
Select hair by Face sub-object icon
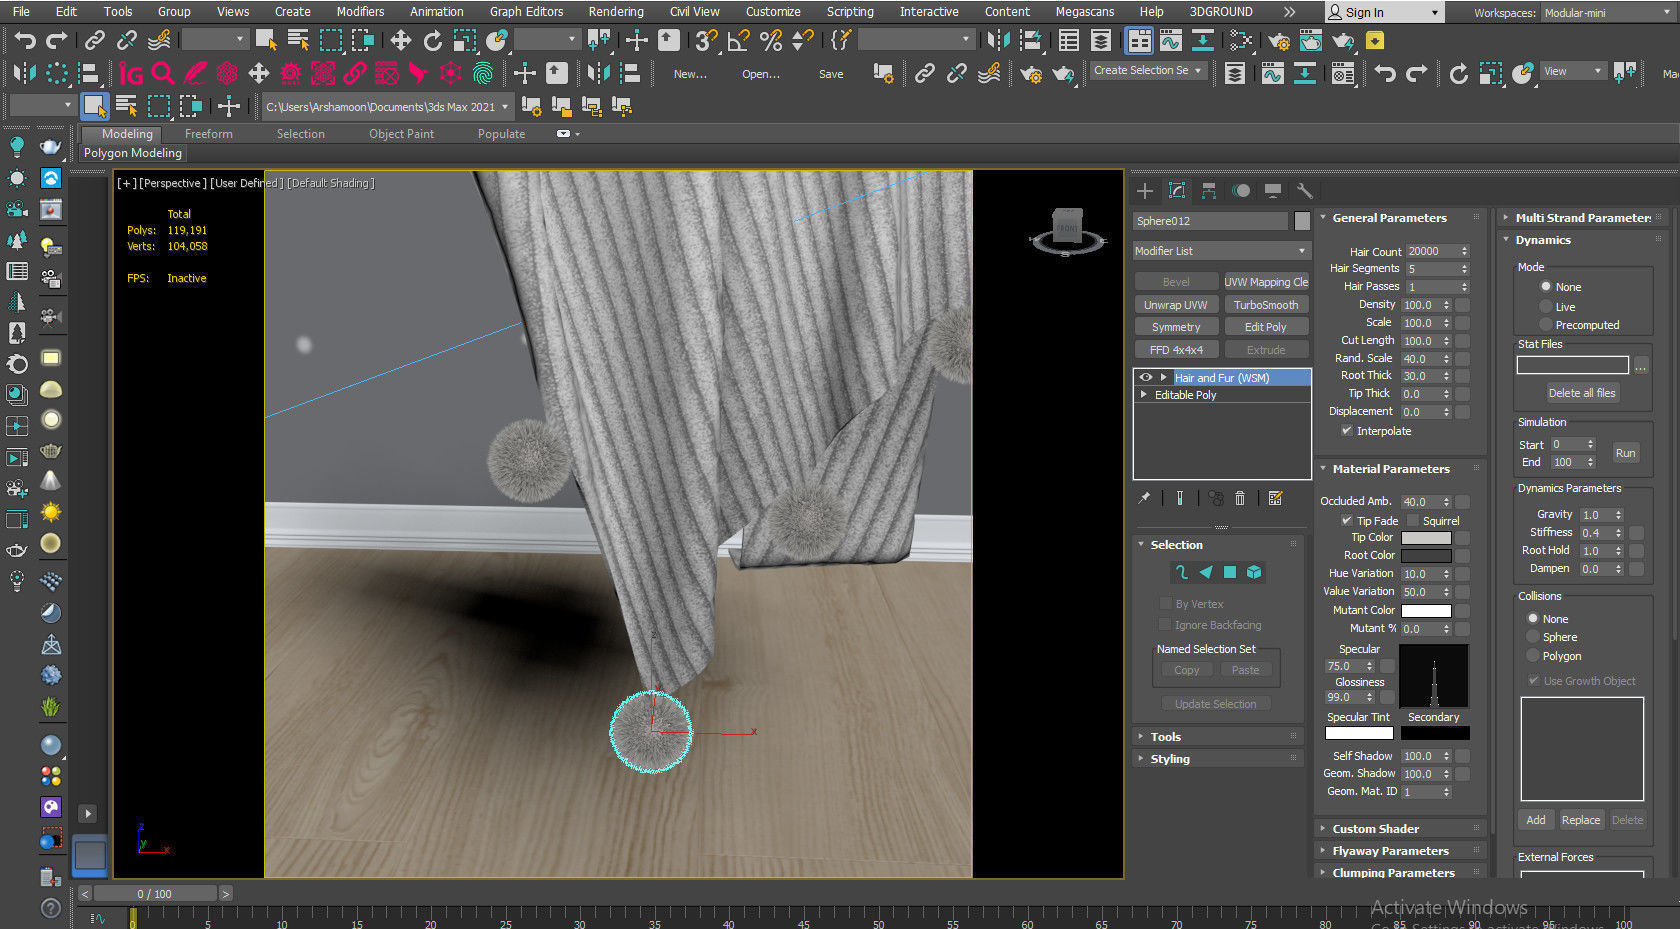click(x=1205, y=572)
